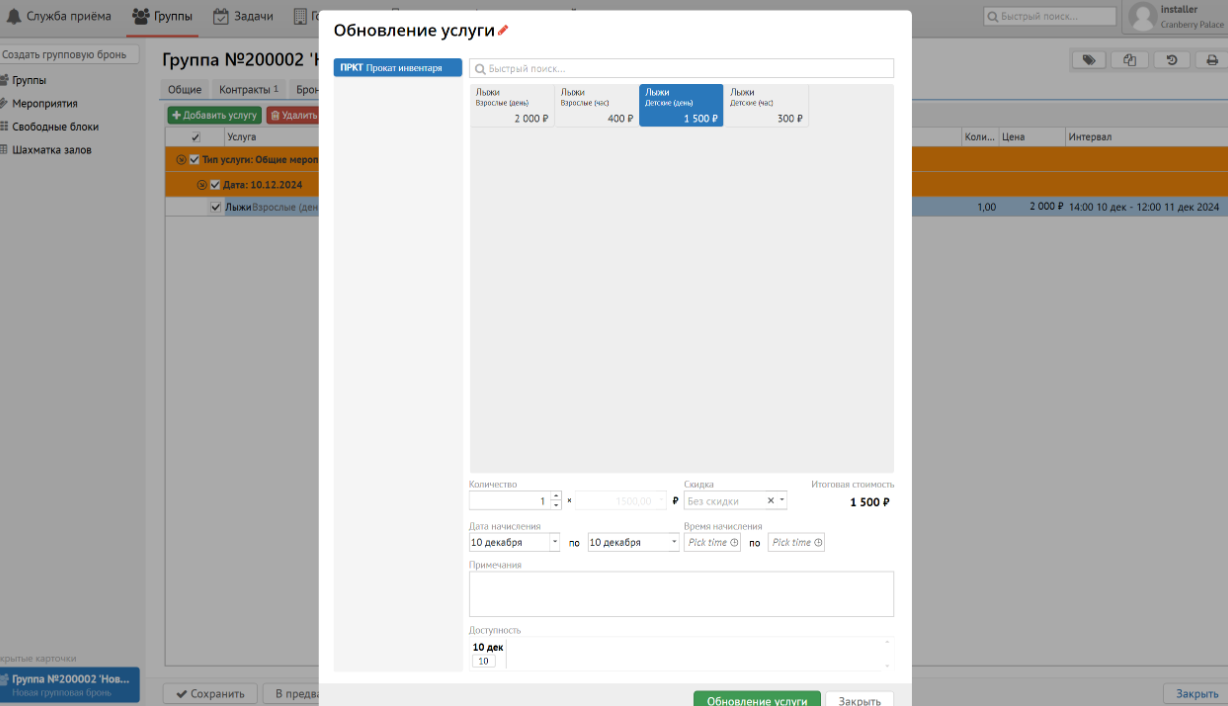Click the people icon on the Группы tab
This screenshot has height=706, width=1228.
(141, 16)
